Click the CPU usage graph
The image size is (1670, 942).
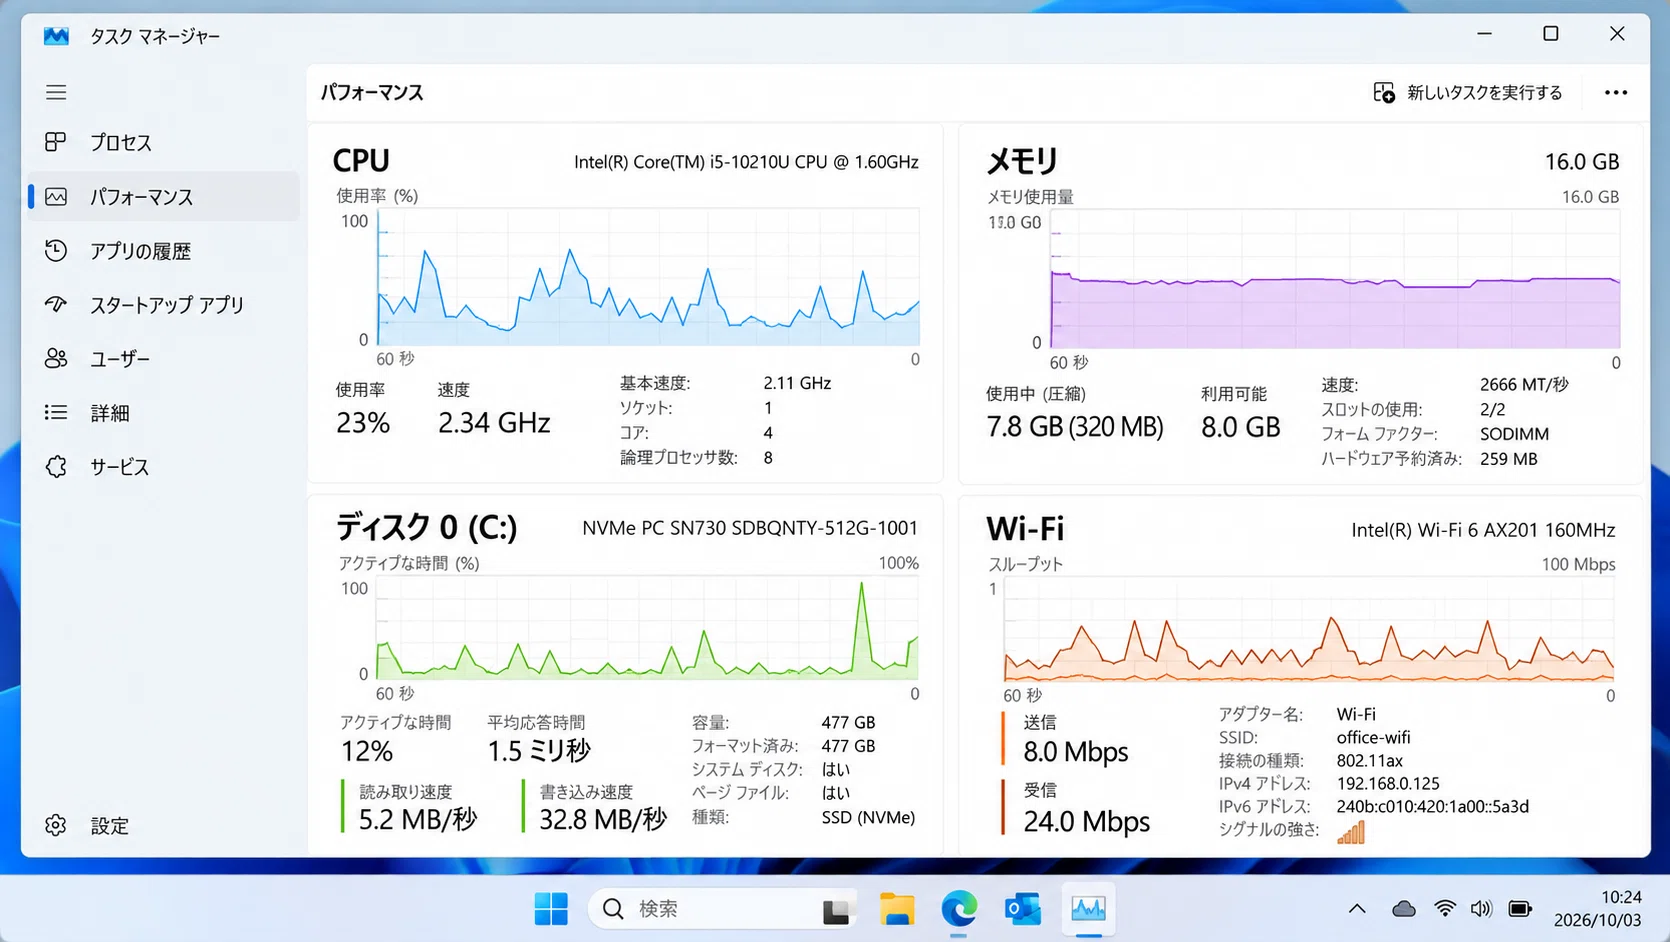click(x=648, y=277)
